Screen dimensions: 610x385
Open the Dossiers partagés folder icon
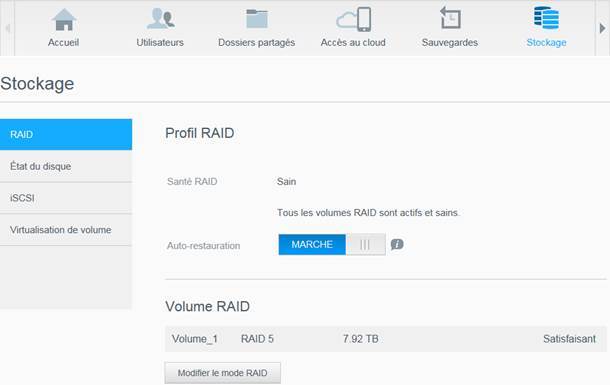[257, 19]
